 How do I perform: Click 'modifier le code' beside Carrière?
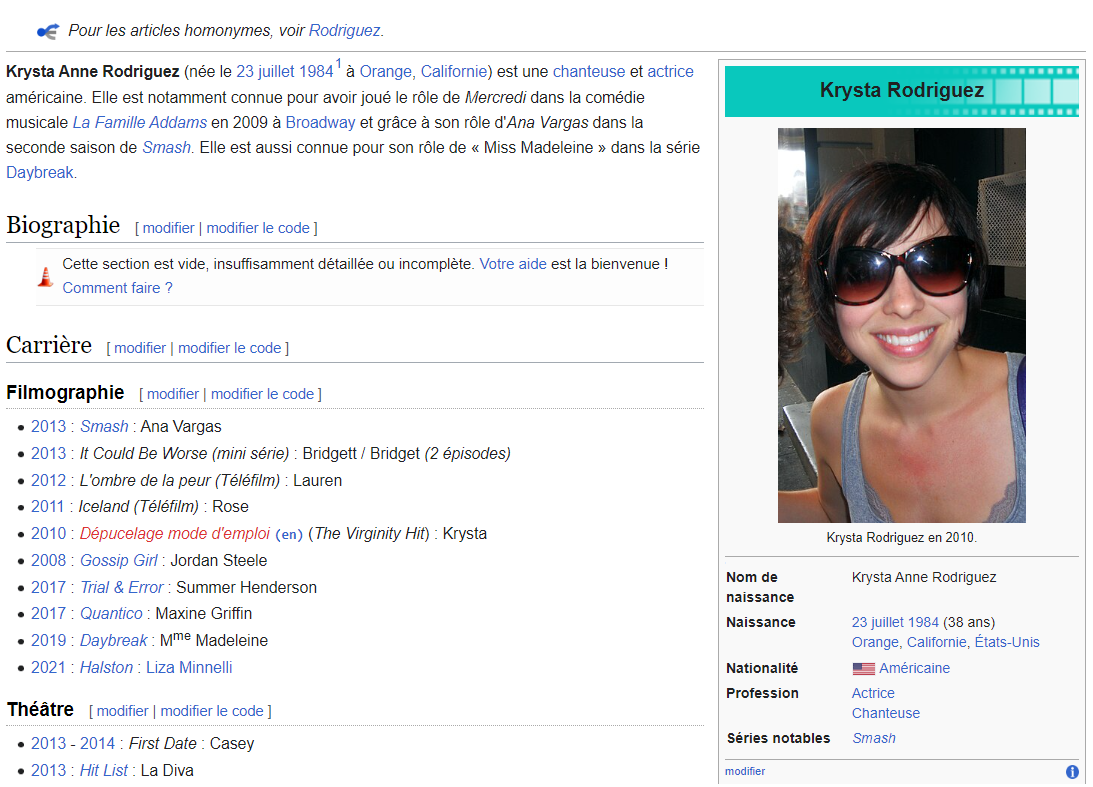(231, 348)
